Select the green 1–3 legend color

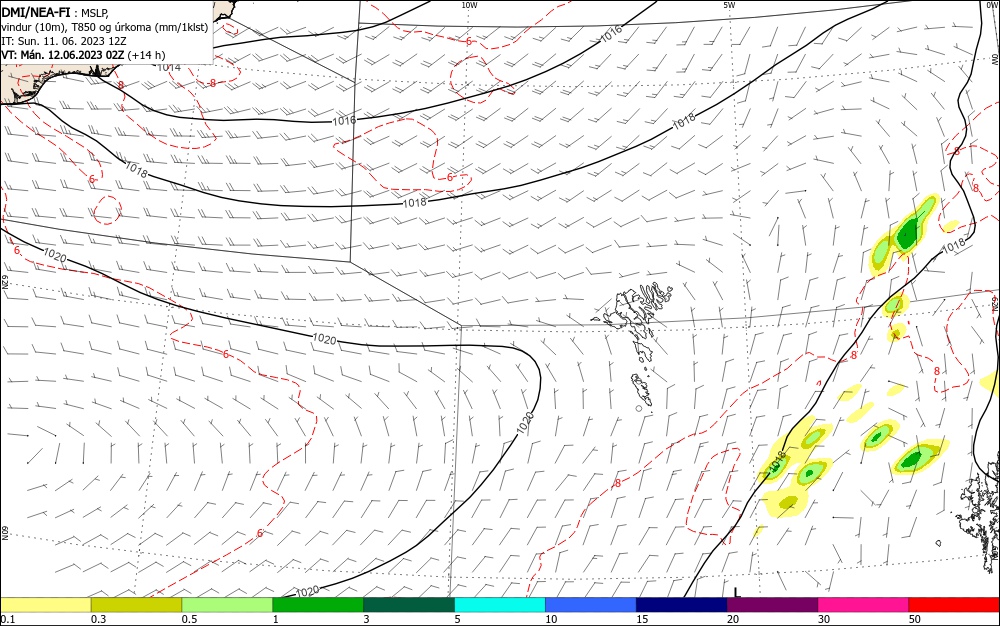[x=318, y=605]
